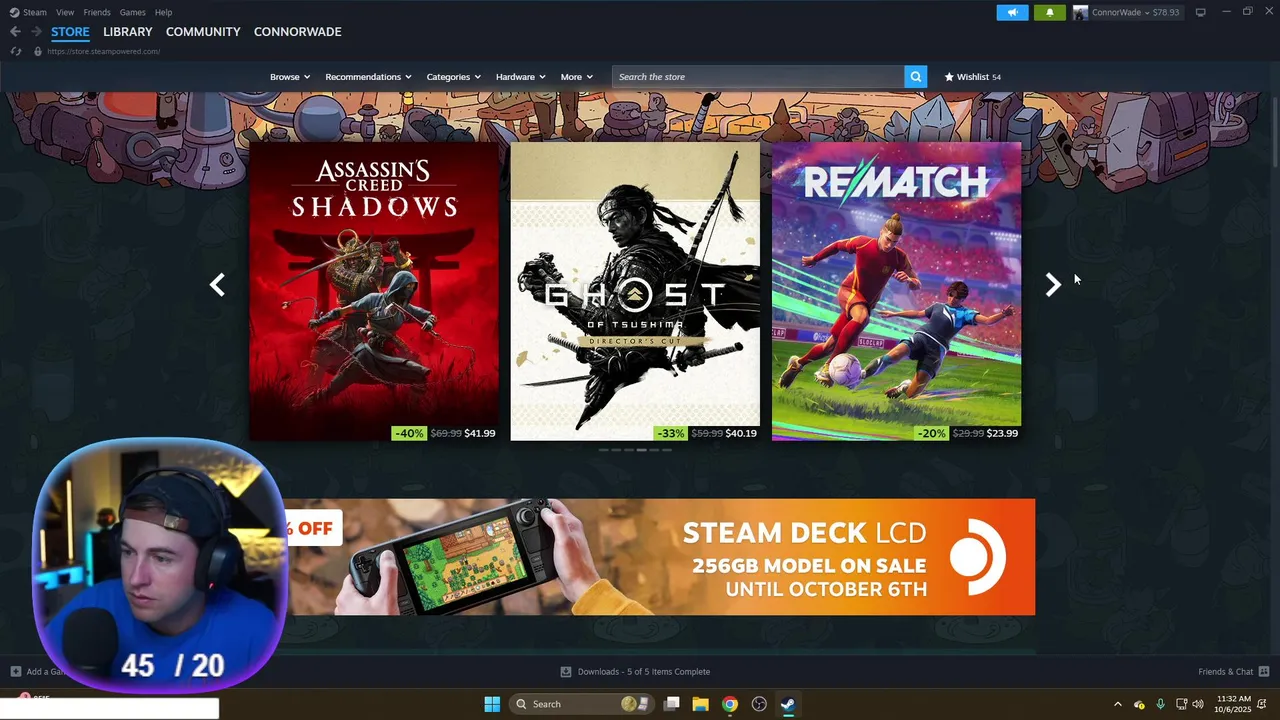Viewport: 1280px width, 720px height.
Task: Click the blue search magnifier button
Action: click(x=915, y=77)
